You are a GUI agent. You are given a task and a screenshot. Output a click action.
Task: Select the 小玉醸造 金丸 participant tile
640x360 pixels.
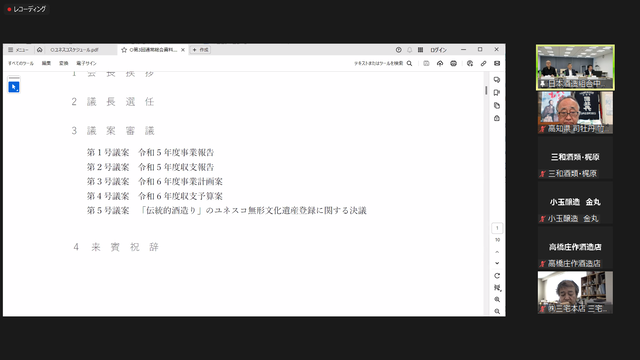click(x=575, y=202)
